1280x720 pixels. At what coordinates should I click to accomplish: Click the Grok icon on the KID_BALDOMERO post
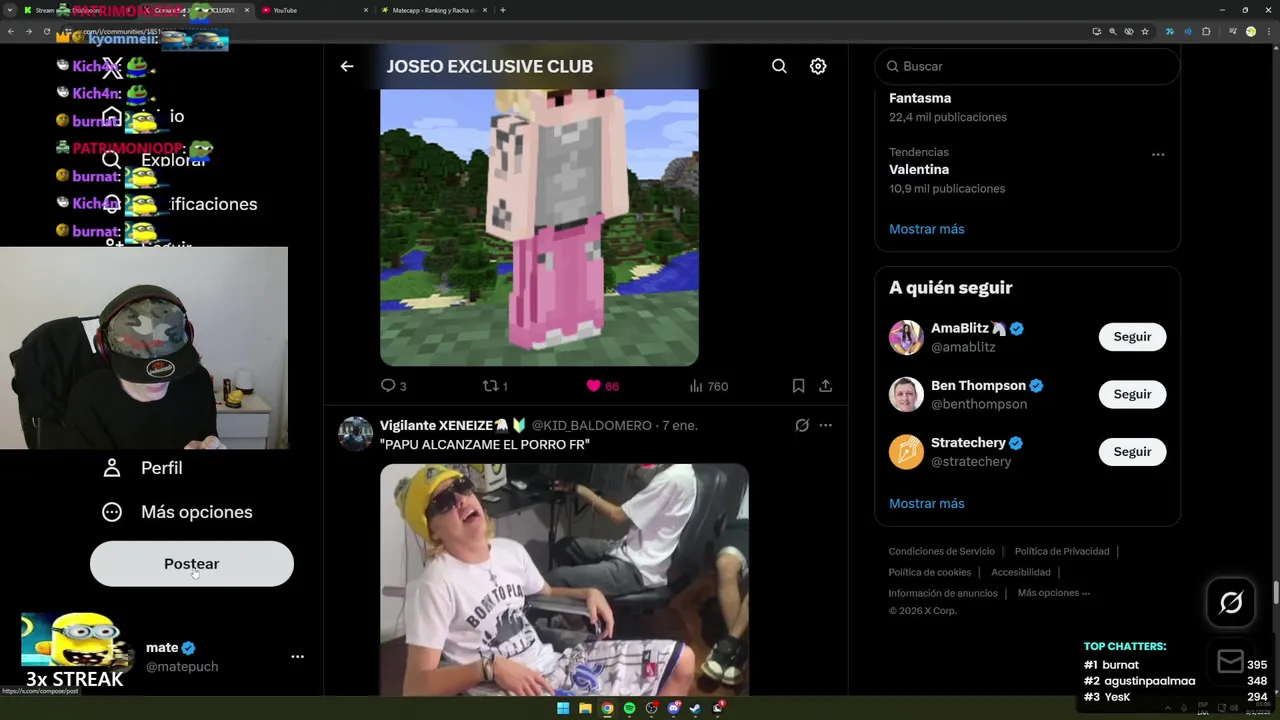tap(802, 425)
